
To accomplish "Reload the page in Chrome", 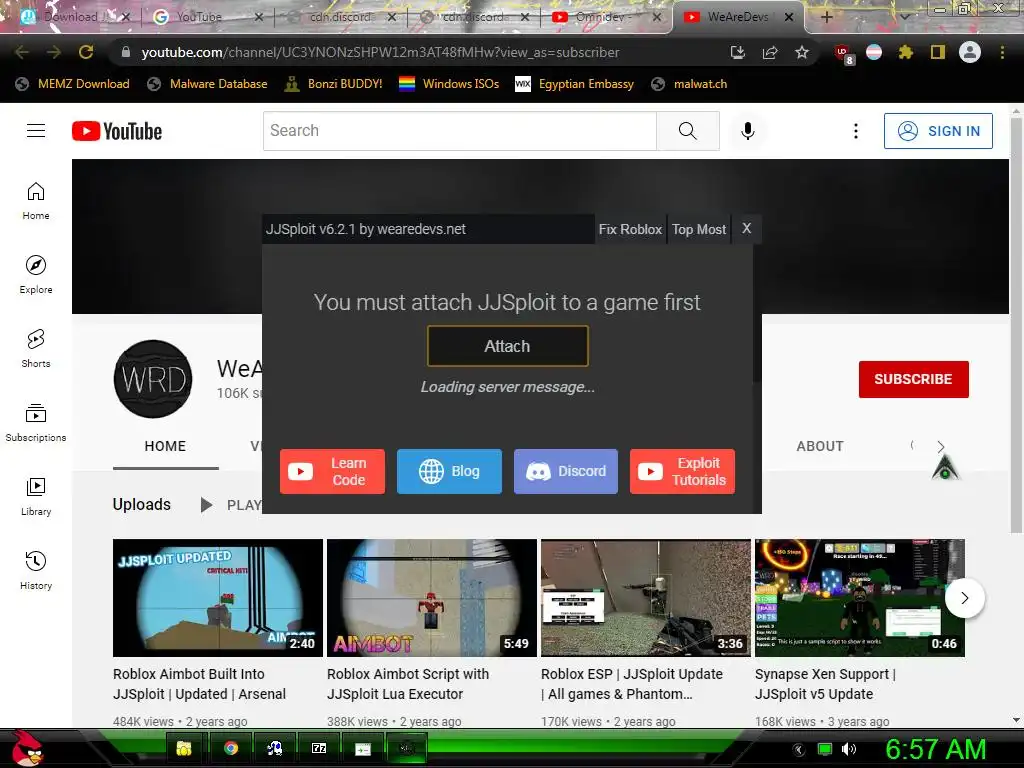I will point(86,52).
